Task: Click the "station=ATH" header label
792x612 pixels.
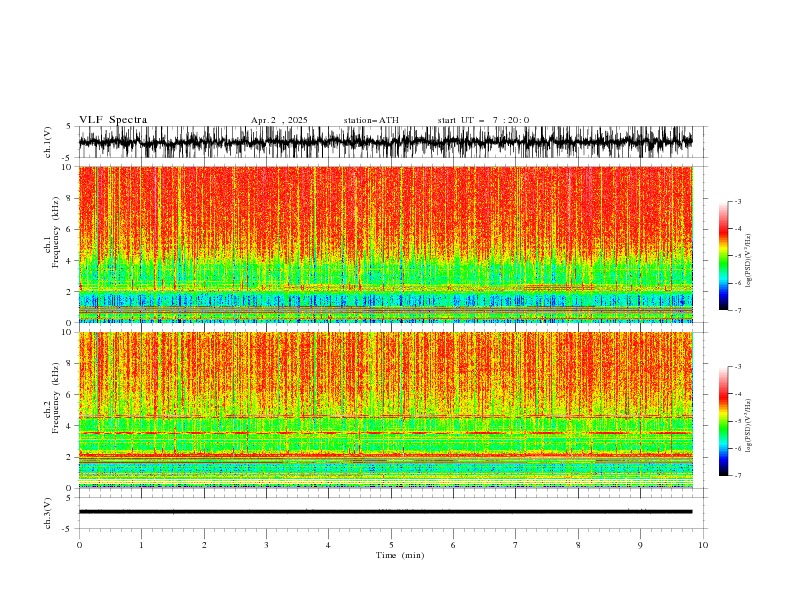Action: click(371, 120)
